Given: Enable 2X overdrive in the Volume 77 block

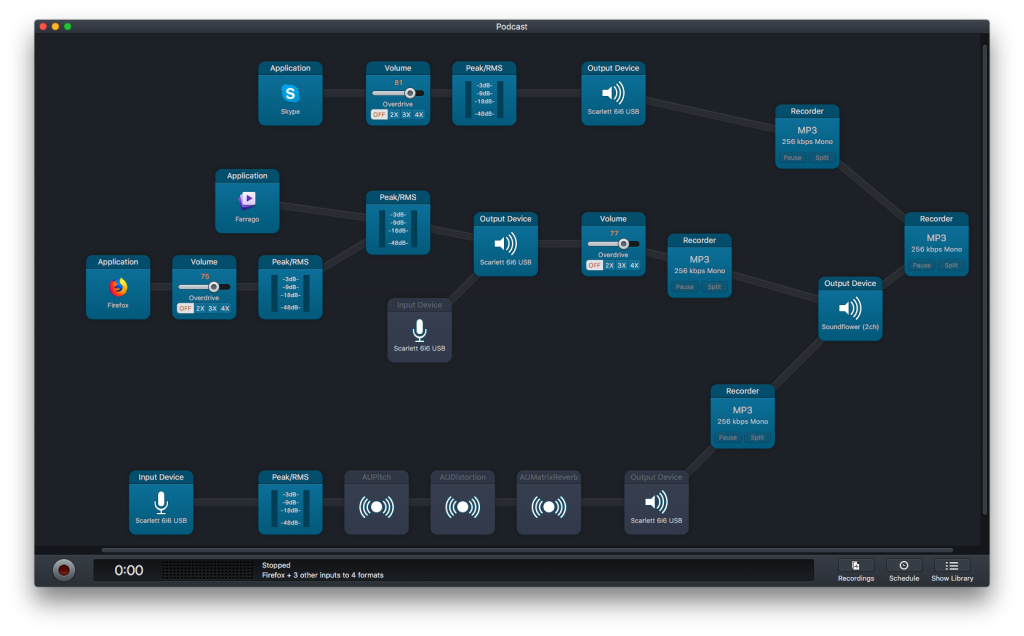Looking at the screenshot, I should point(609,266).
